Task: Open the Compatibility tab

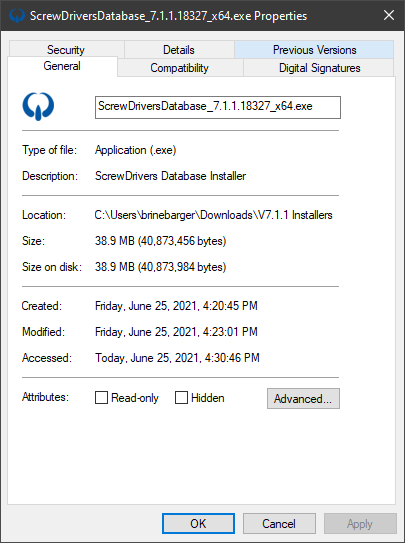Action: [179, 68]
